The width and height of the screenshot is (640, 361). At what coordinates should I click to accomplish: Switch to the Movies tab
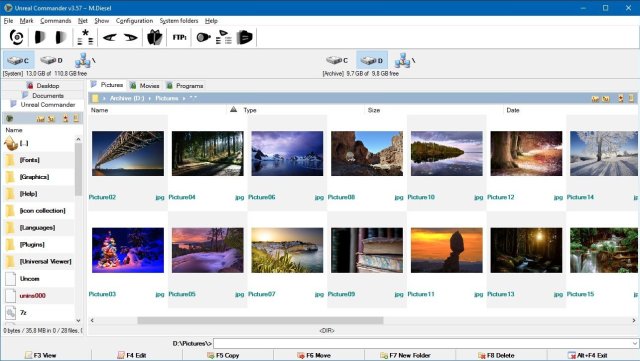point(144,85)
